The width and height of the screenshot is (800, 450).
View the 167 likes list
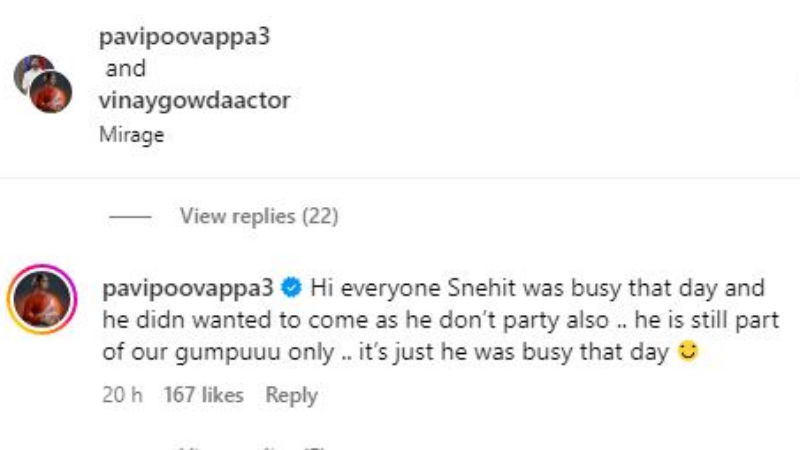[x=204, y=395]
